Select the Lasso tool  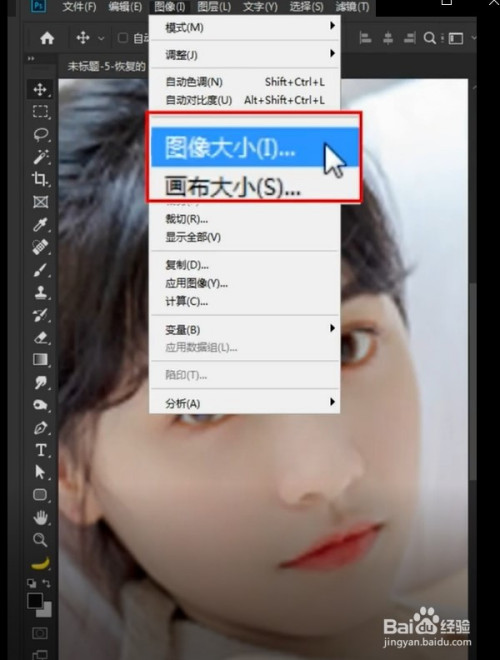pyautogui.click(x=40, y=134)
